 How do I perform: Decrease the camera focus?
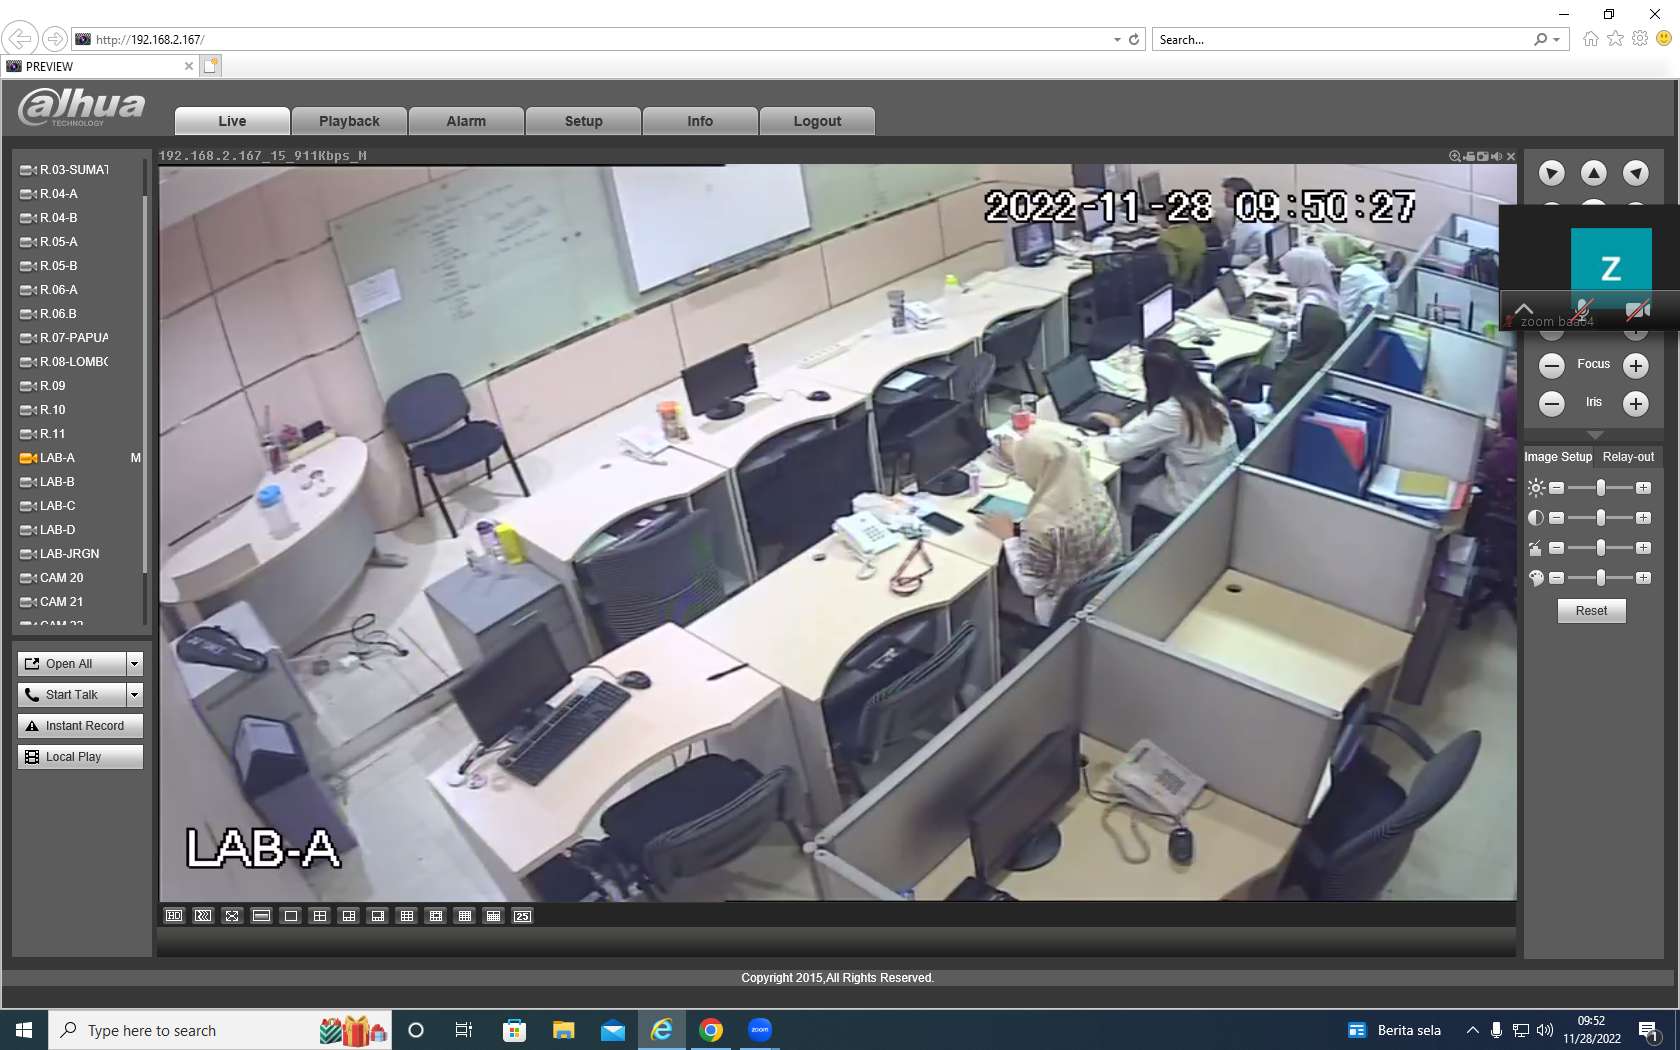(x=1552, y=365)
